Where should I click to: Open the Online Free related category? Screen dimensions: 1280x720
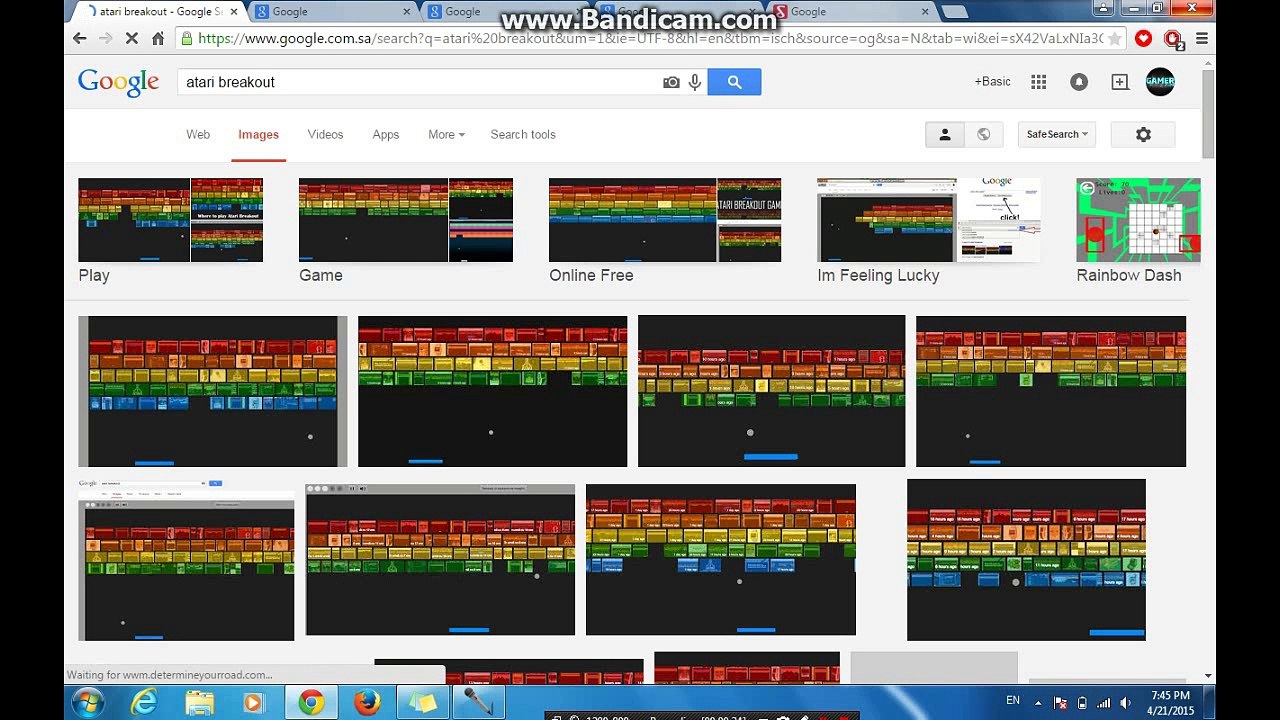pyautogui.click(x=665, y=231)
